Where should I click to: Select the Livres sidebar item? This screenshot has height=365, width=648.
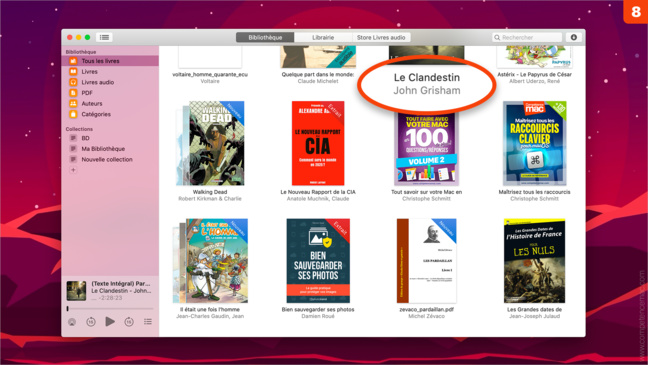pyautogui.click(x=110, y=72)
